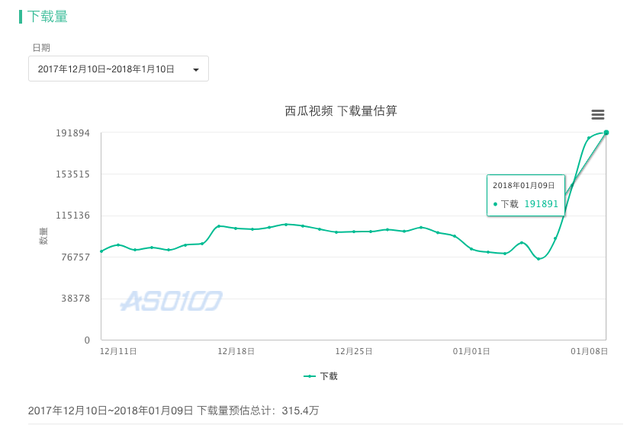Click the 下载量 section heading

coord(47,17)
